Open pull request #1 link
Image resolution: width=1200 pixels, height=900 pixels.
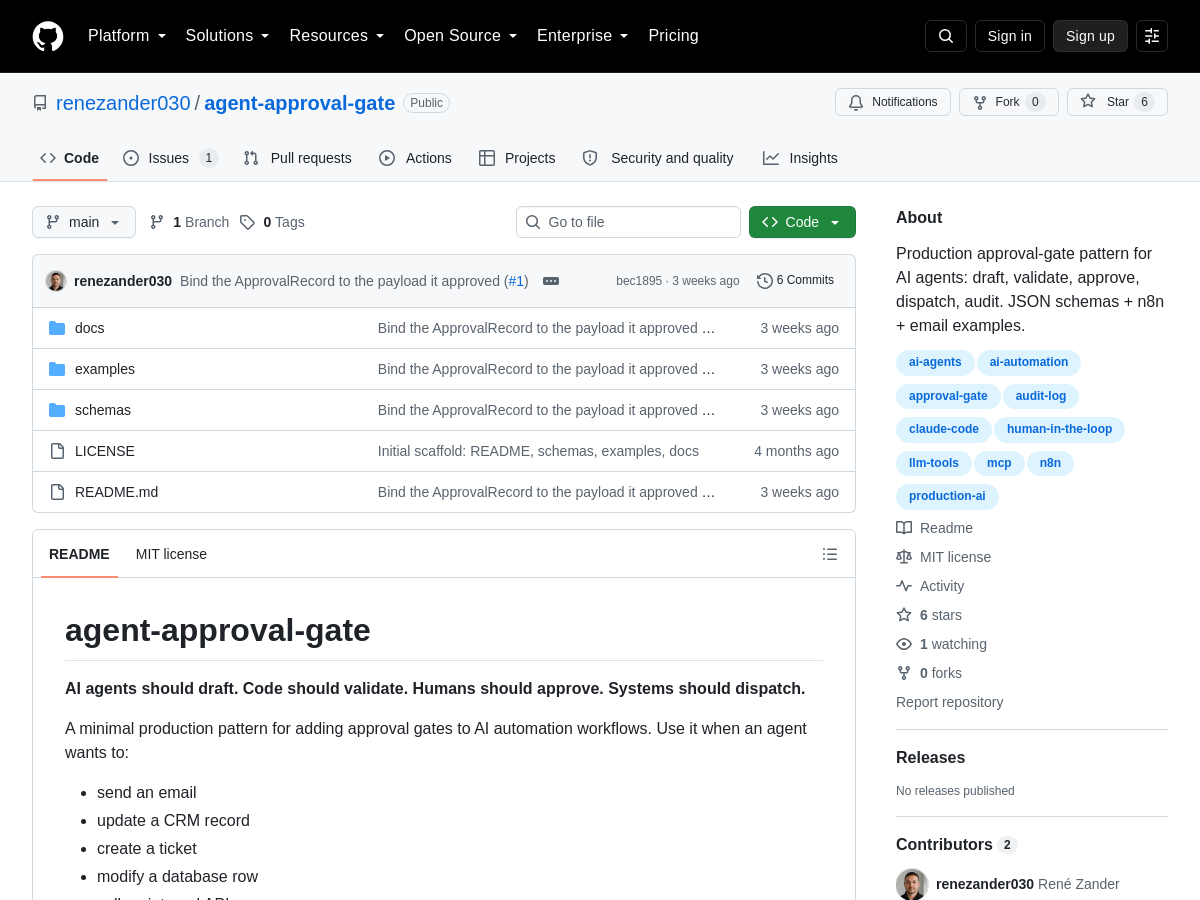coord(516,281)
